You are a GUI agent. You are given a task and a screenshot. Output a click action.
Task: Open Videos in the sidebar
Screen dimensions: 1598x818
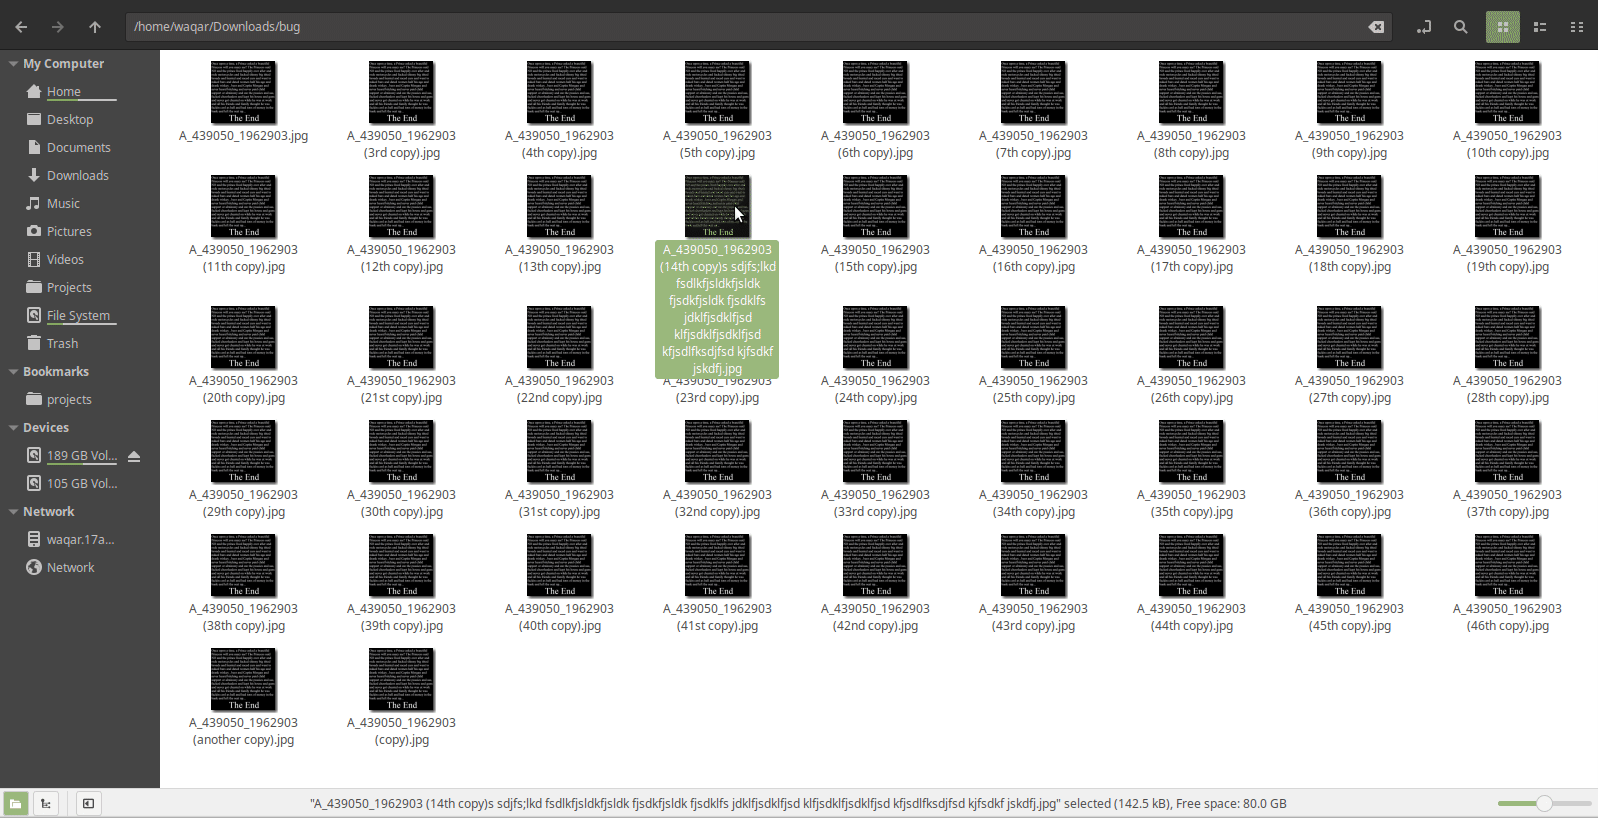click(65, 259)
